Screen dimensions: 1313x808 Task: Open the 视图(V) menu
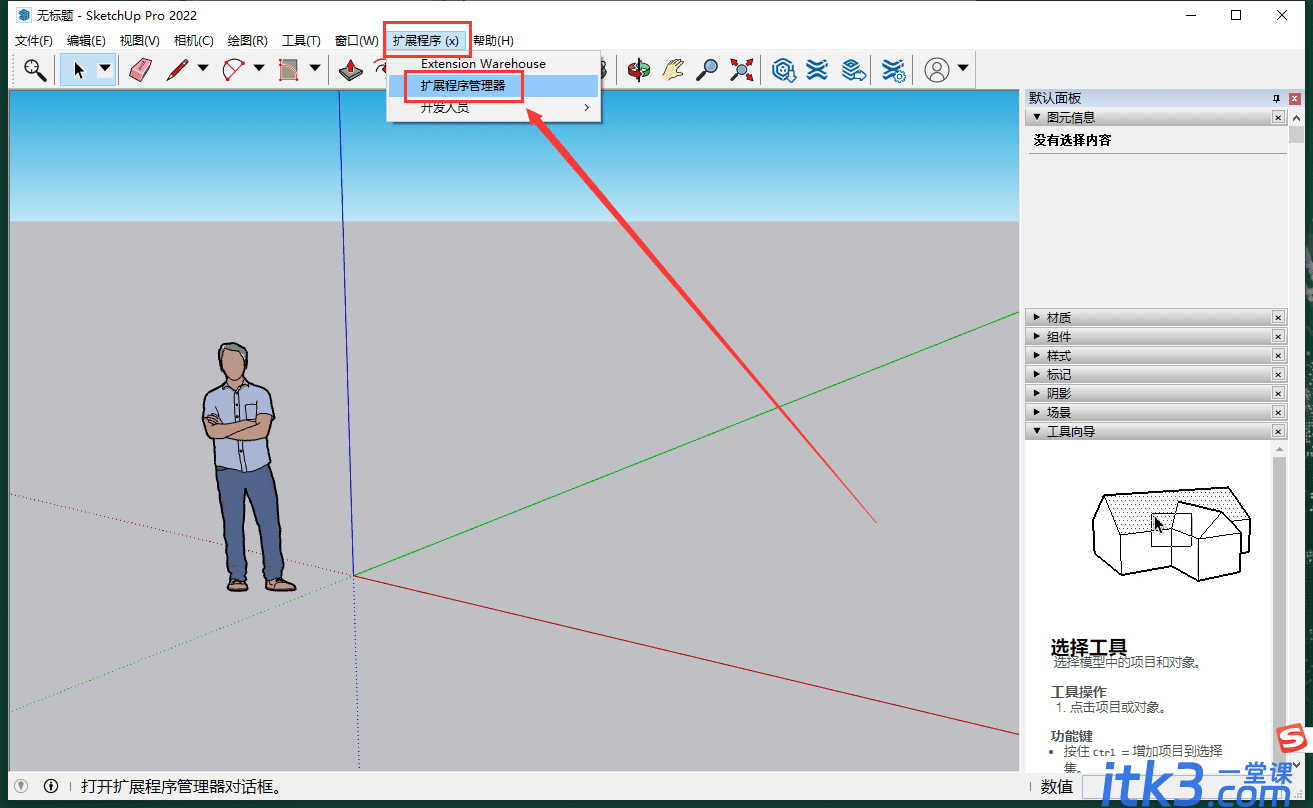click(139, 41)
